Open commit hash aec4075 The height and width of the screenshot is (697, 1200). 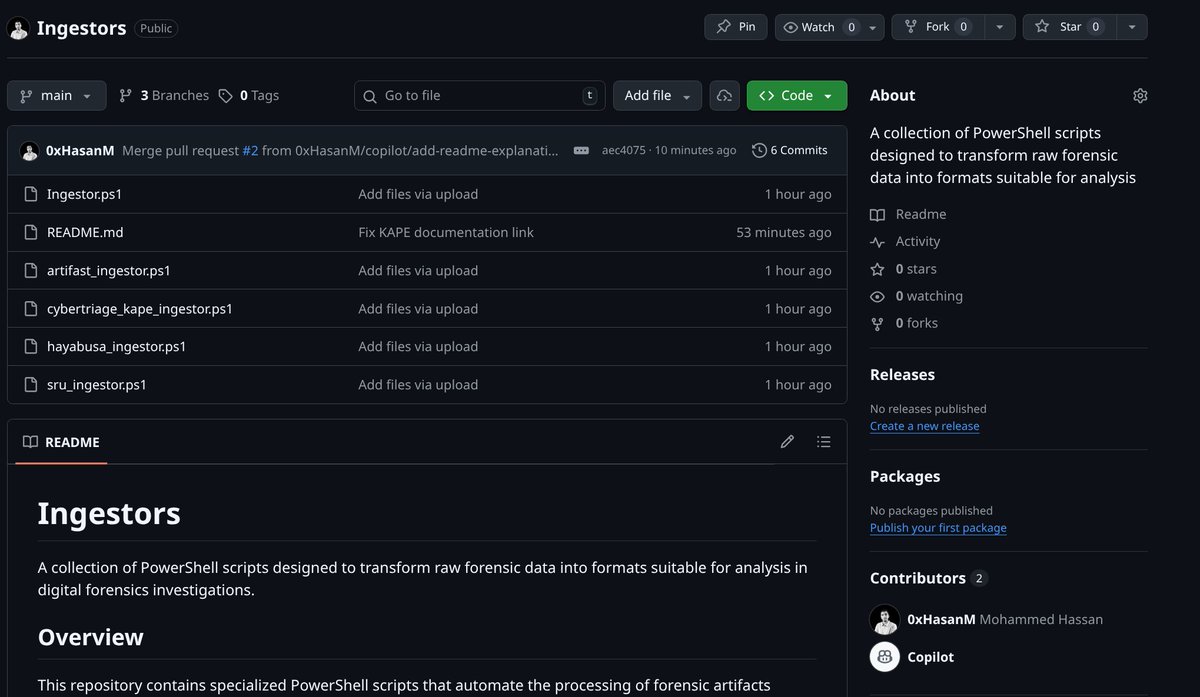(x=624, y=150)
